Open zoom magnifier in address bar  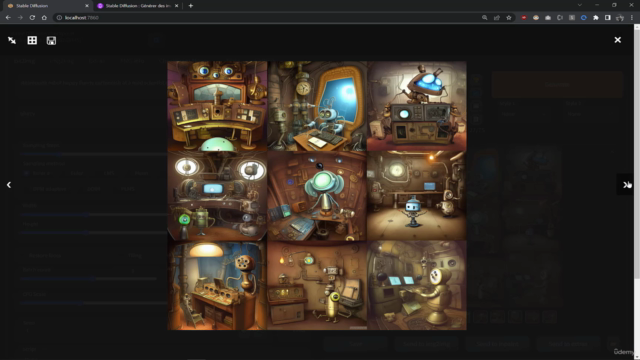pyautogui.click(x=484, y=18)
